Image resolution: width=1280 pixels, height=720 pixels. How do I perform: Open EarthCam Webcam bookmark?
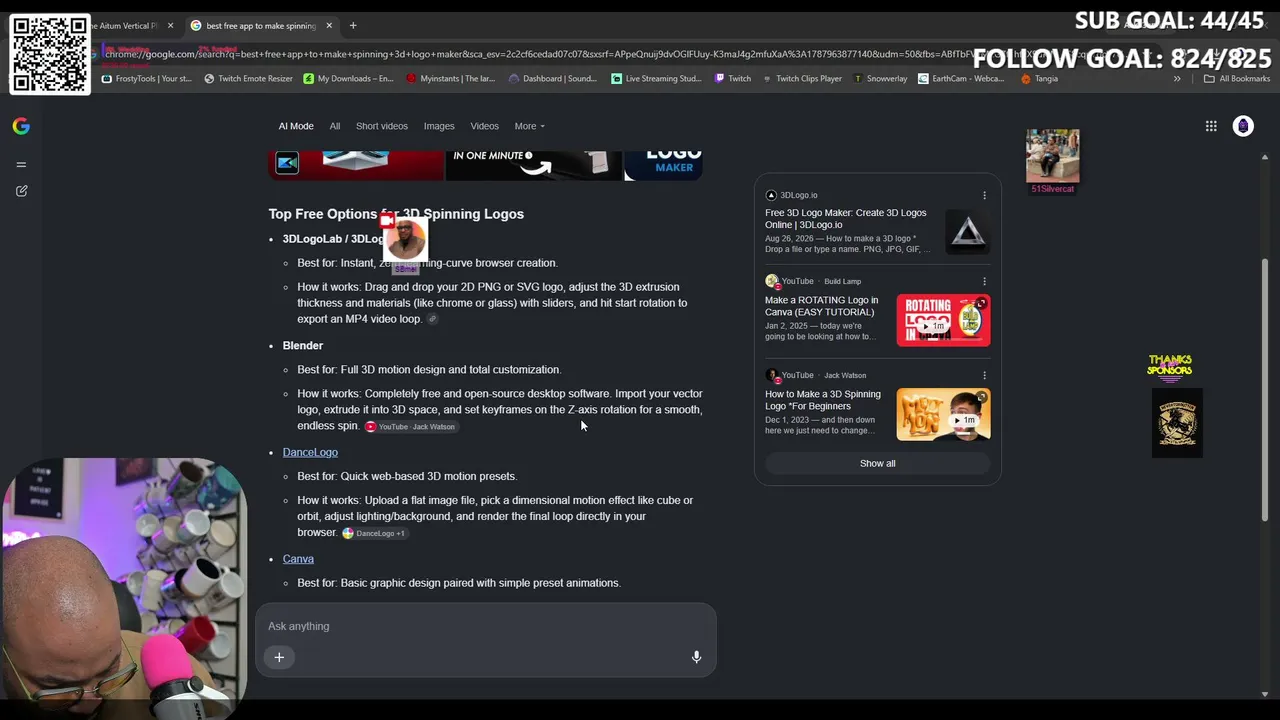click(x=961, y=79)
